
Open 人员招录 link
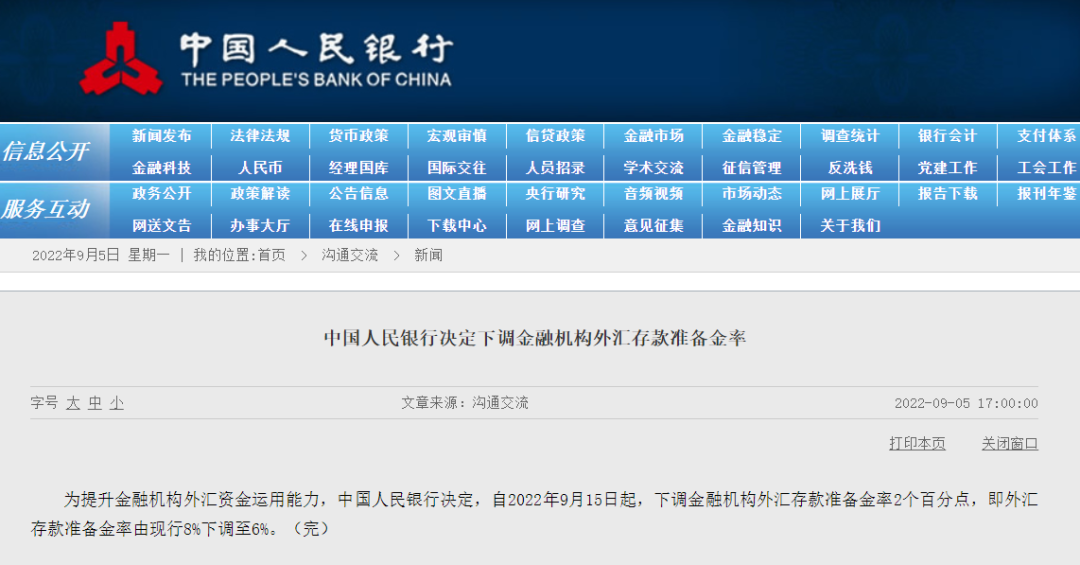[x=555, y=167]
